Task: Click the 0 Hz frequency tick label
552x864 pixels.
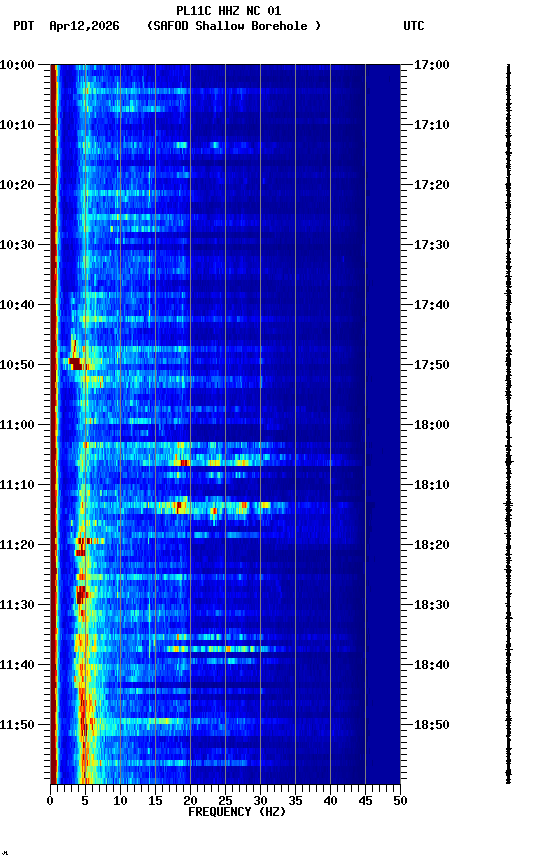Action: point(50,801)
